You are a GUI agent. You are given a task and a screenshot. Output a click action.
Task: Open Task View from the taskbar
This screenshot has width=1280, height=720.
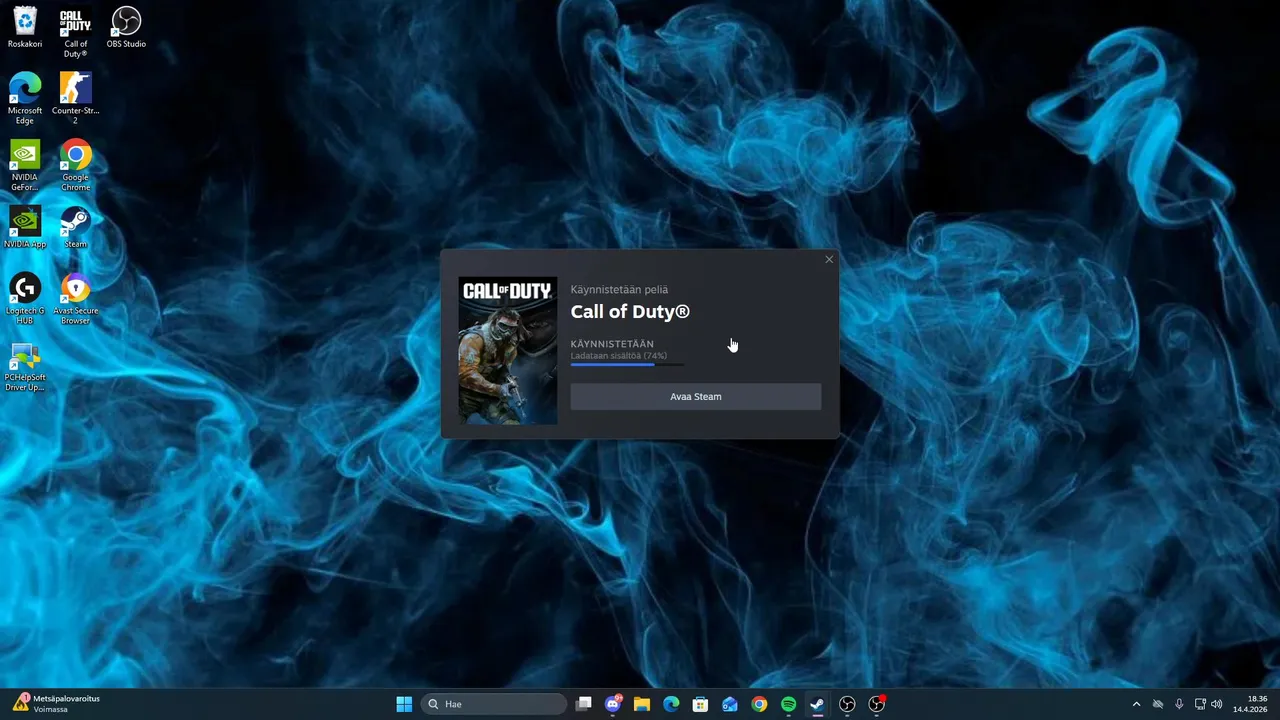584,704
